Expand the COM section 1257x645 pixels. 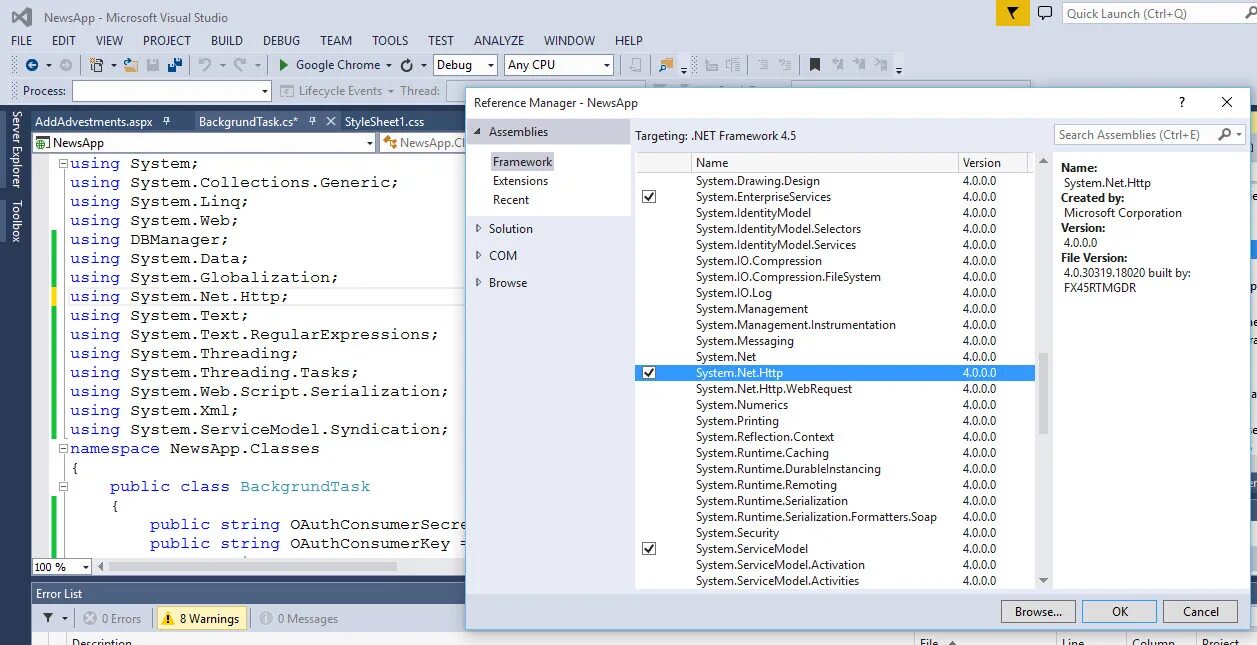click(479, 256)
